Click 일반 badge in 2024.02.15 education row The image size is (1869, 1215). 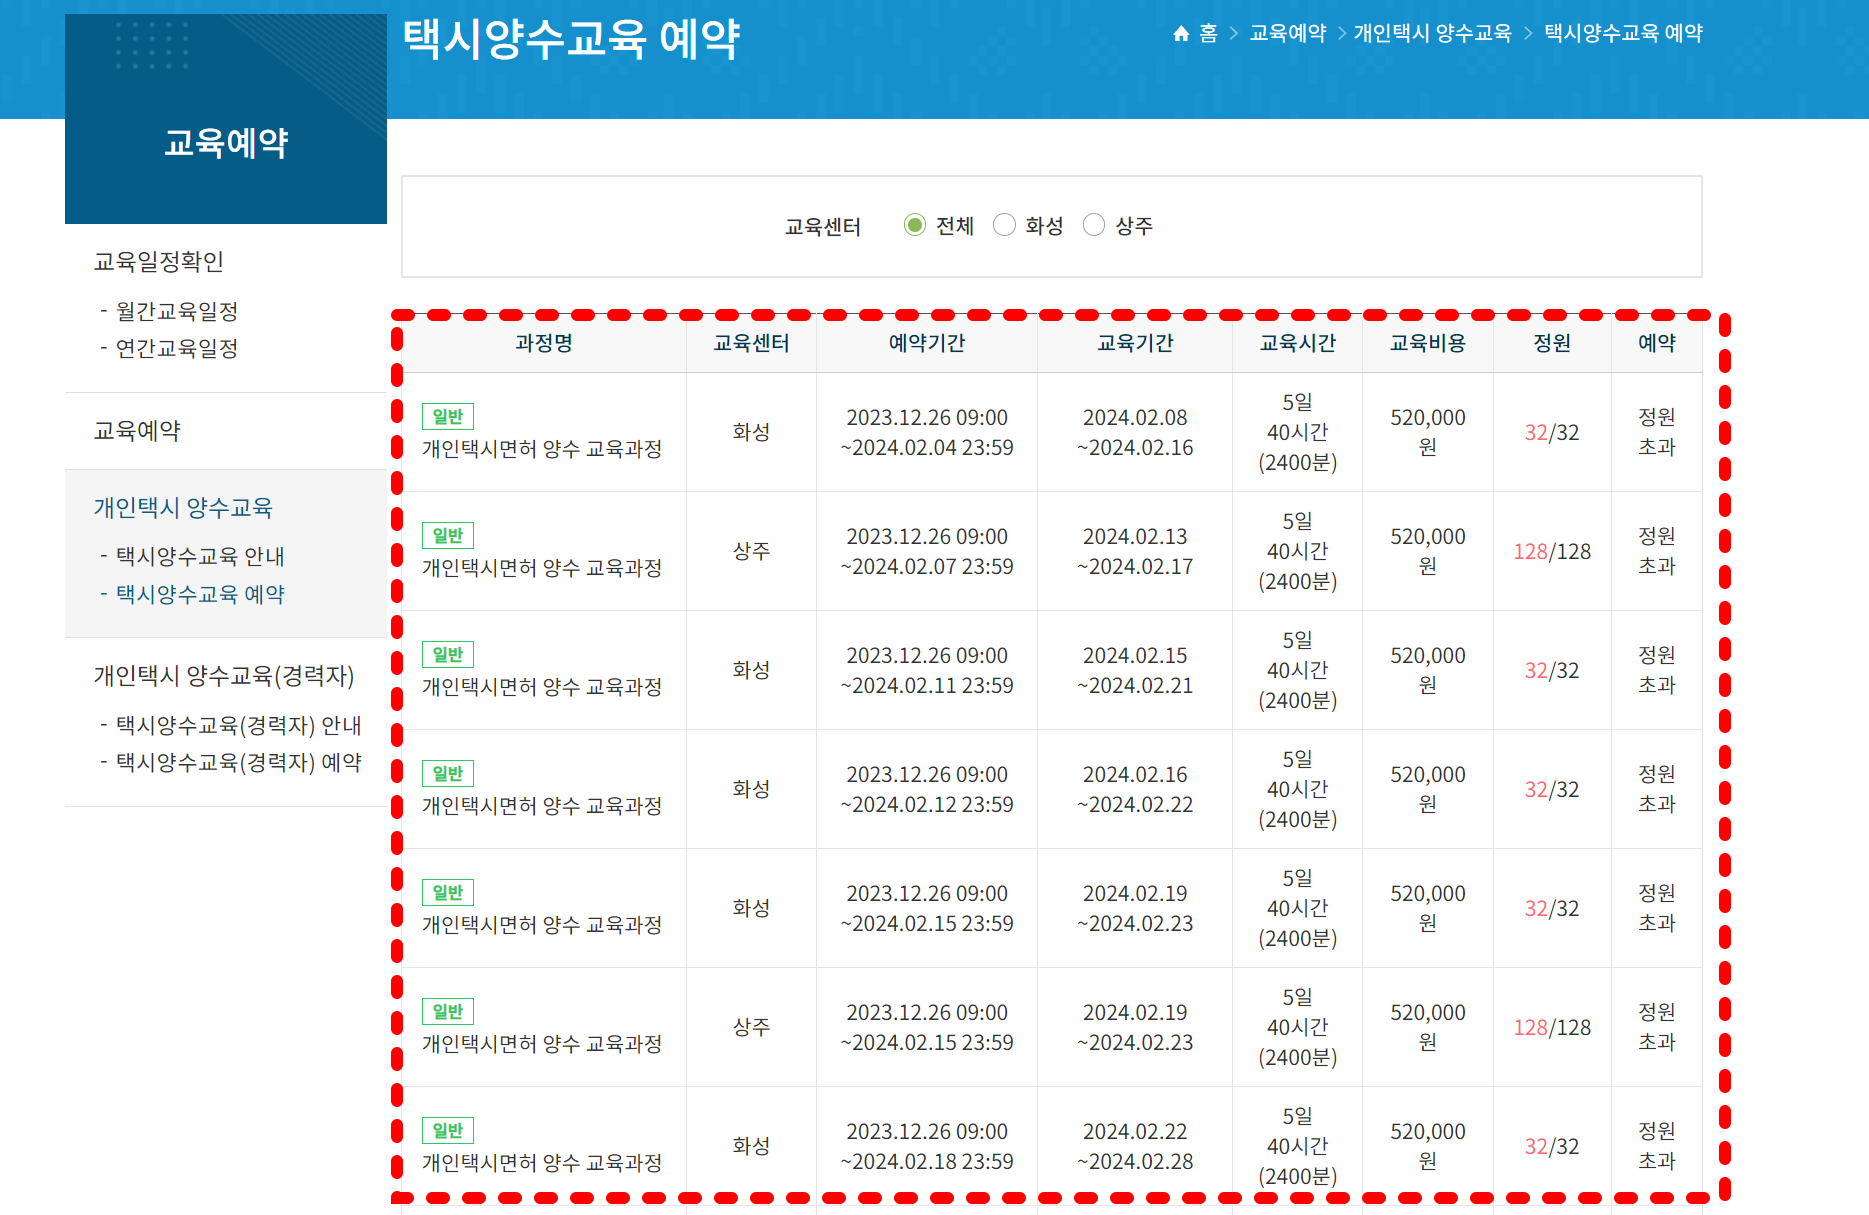coord(448,654)
